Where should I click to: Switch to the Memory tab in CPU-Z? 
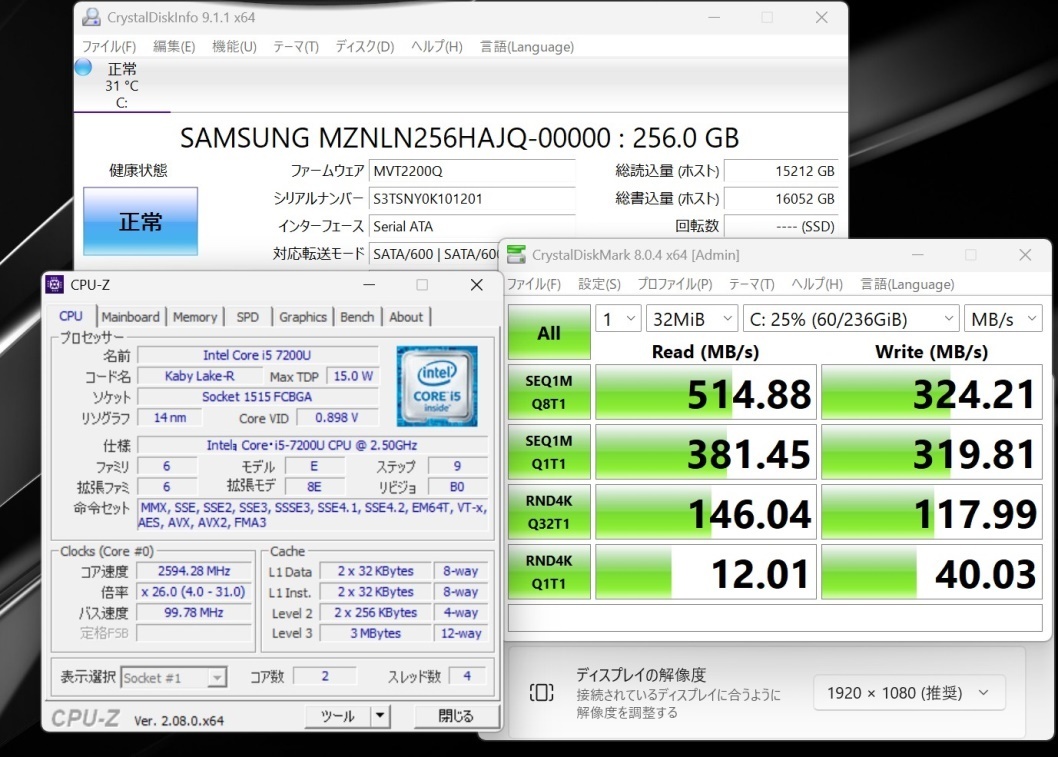tap(195, 316)
